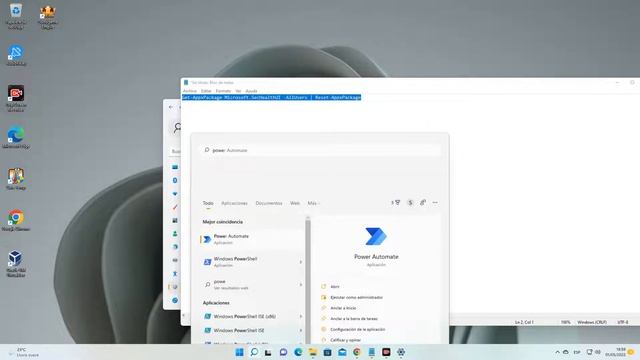This screenshot has width=640, height=360.
Task: Select Power Automate best match result
Action: click(x=252, y=240)
